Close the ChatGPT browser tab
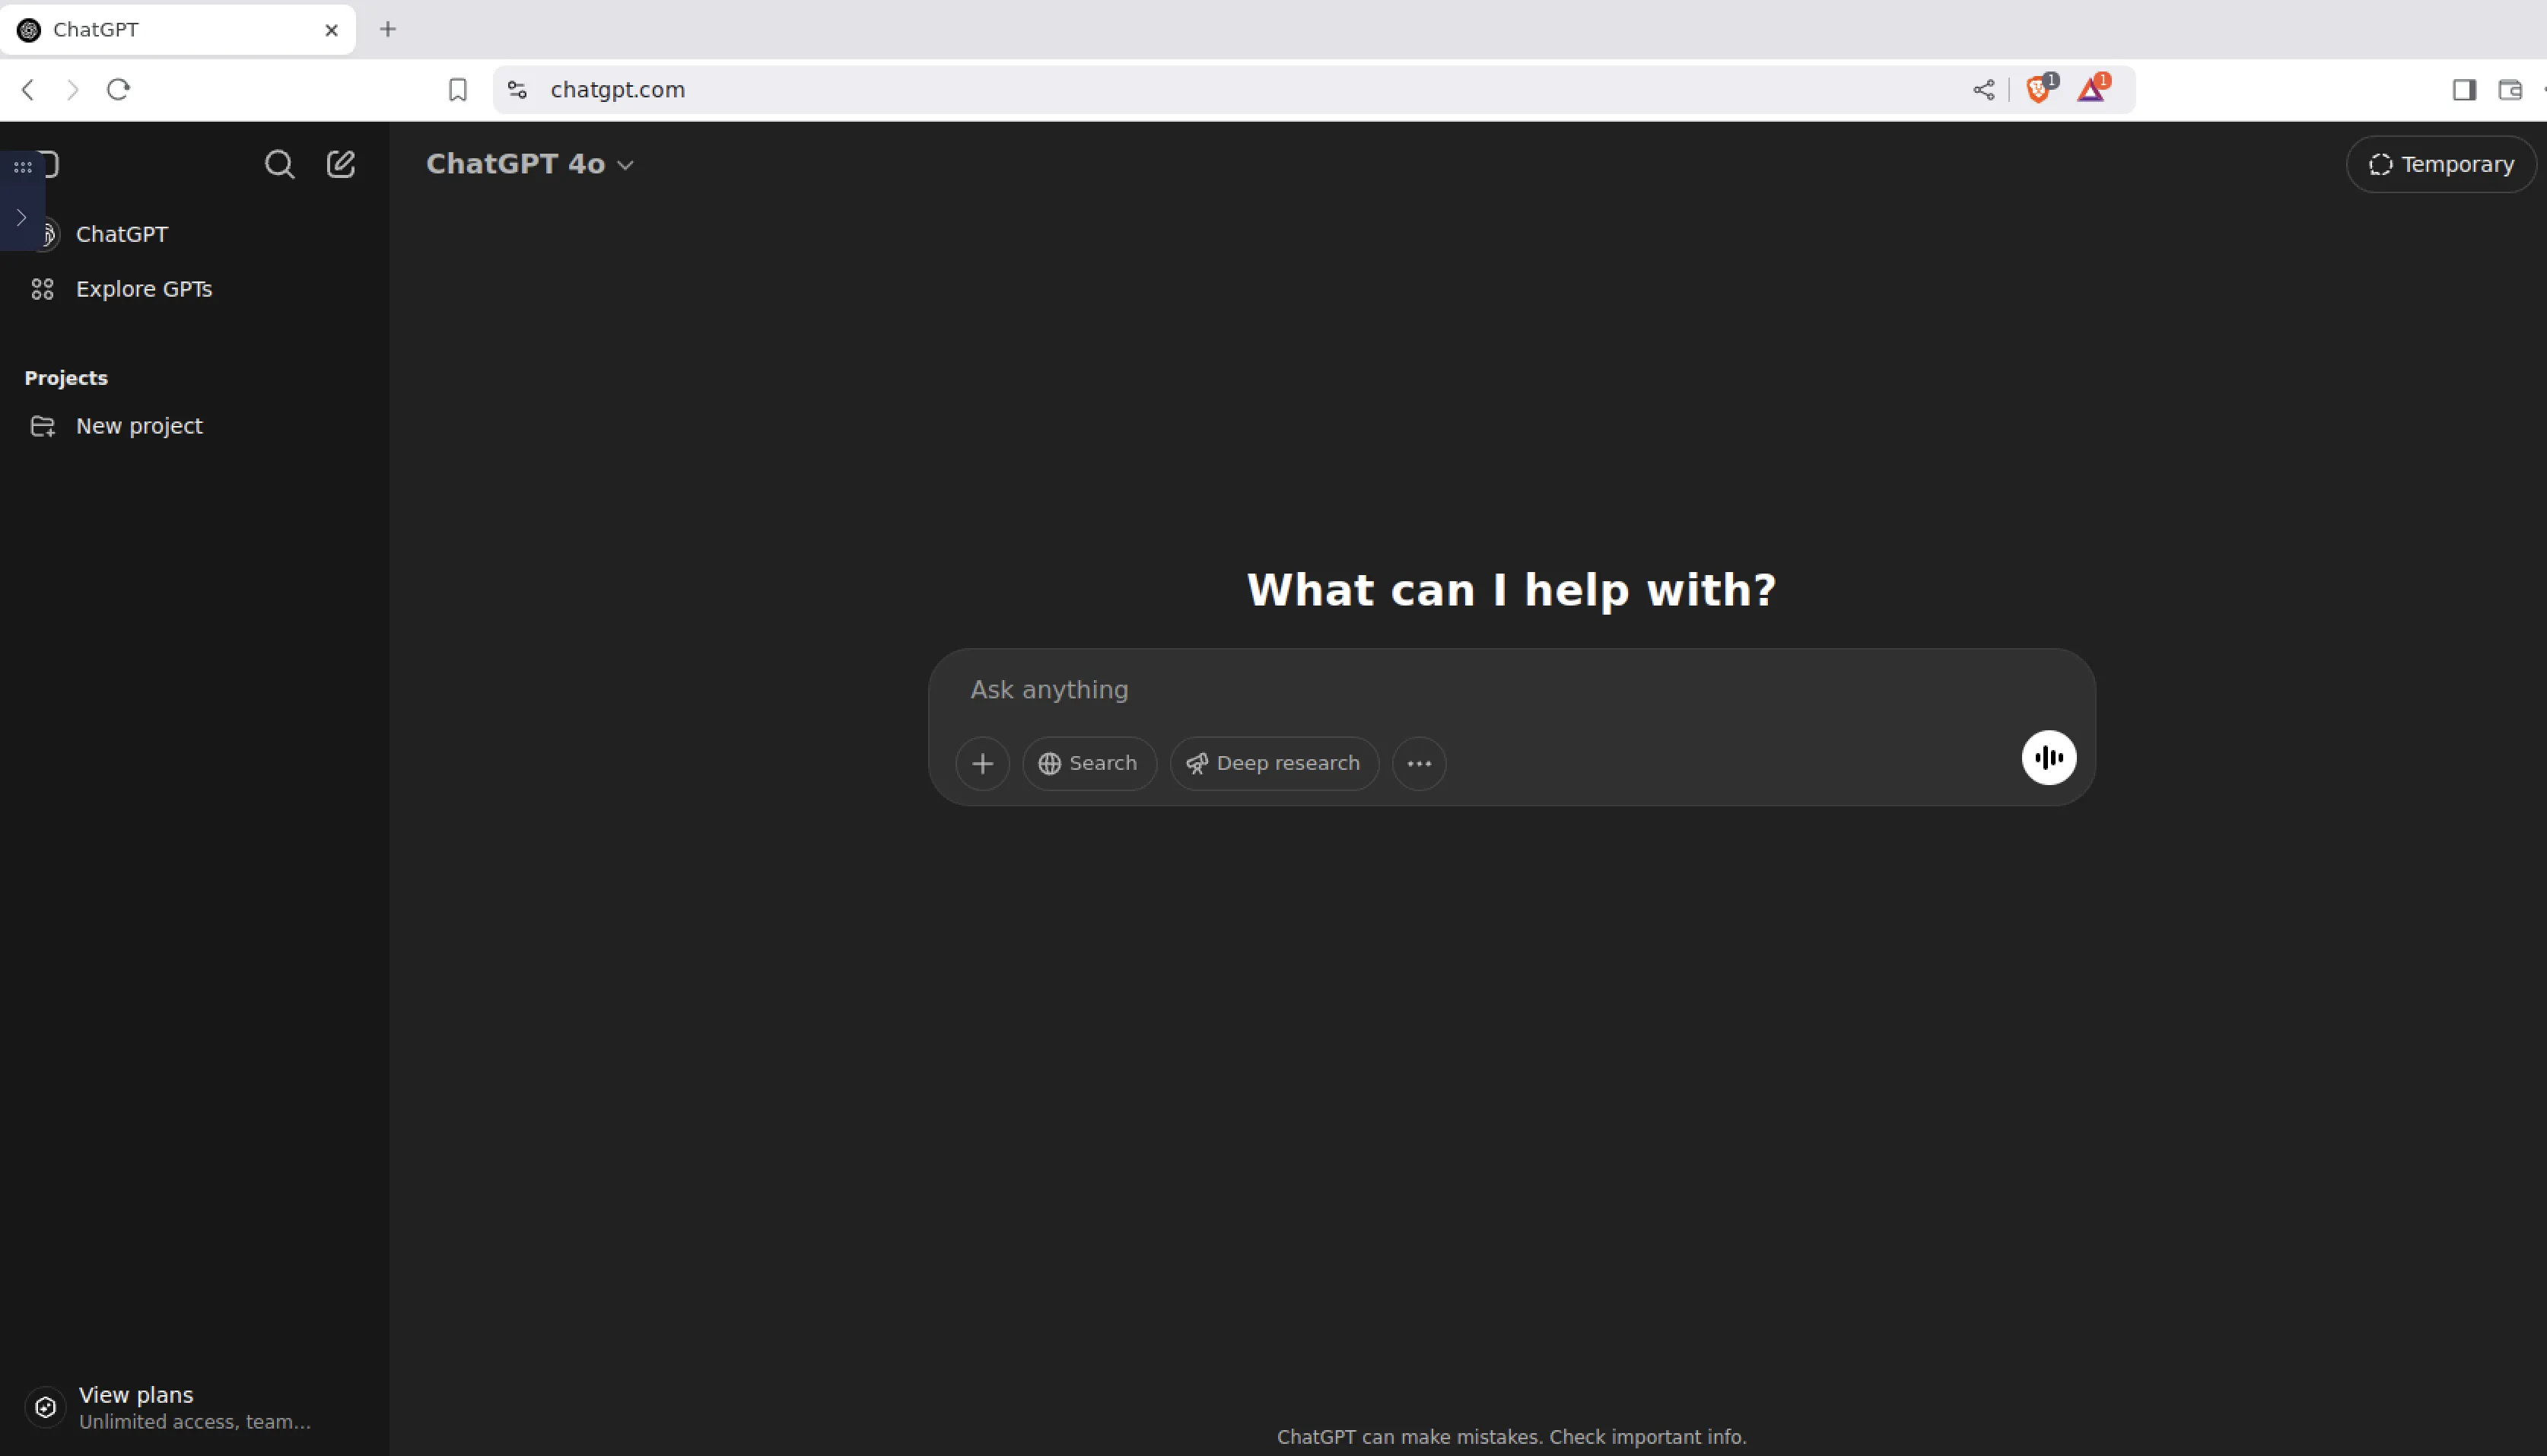The image size is (2547, 1456). pos(332,30)
